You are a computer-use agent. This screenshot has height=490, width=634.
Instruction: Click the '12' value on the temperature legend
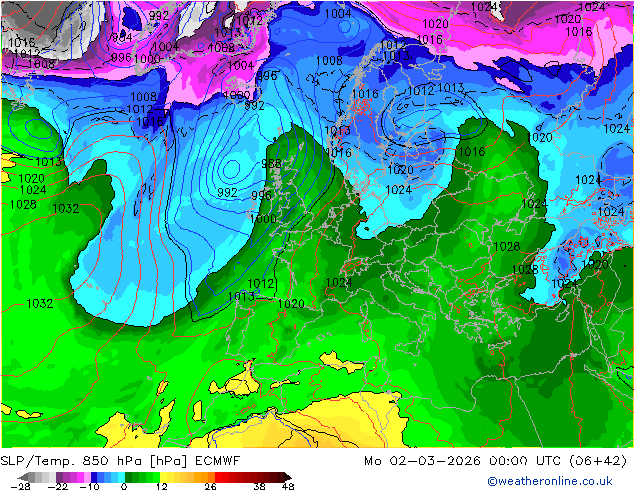pyautogui.click(x=162, y=486)
